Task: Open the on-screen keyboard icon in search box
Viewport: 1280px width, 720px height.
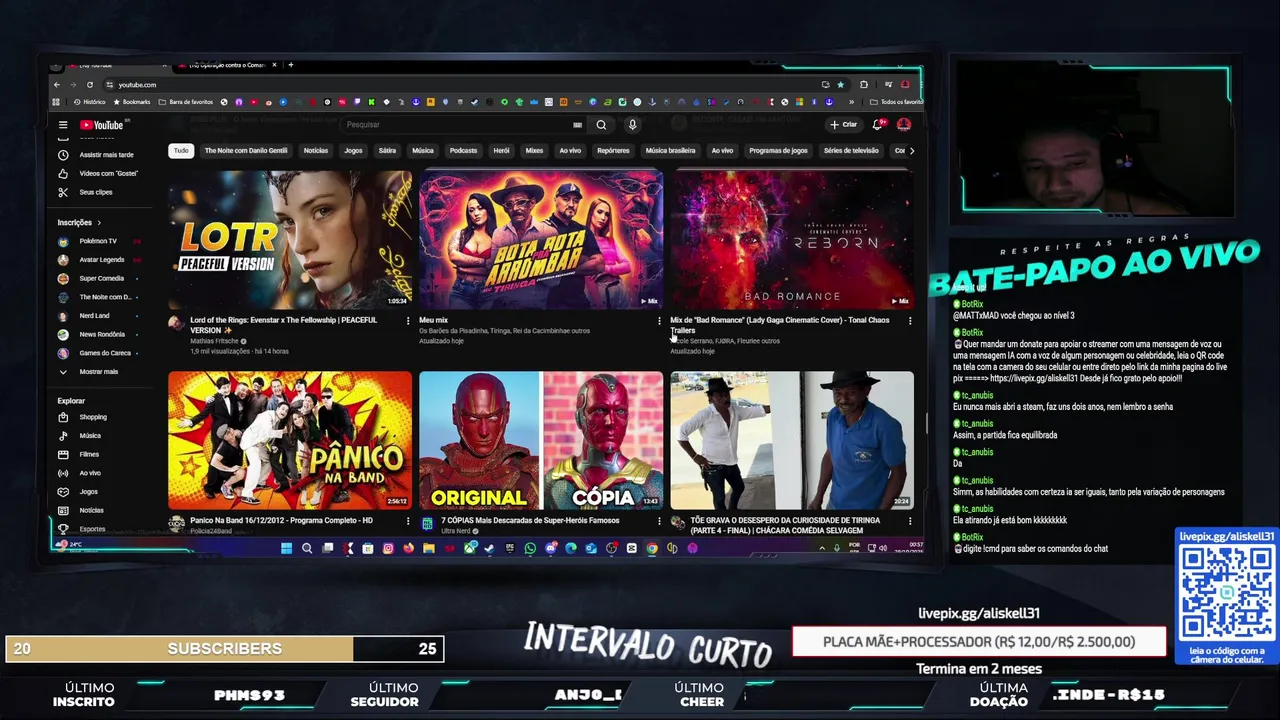Action: (577, 125)
